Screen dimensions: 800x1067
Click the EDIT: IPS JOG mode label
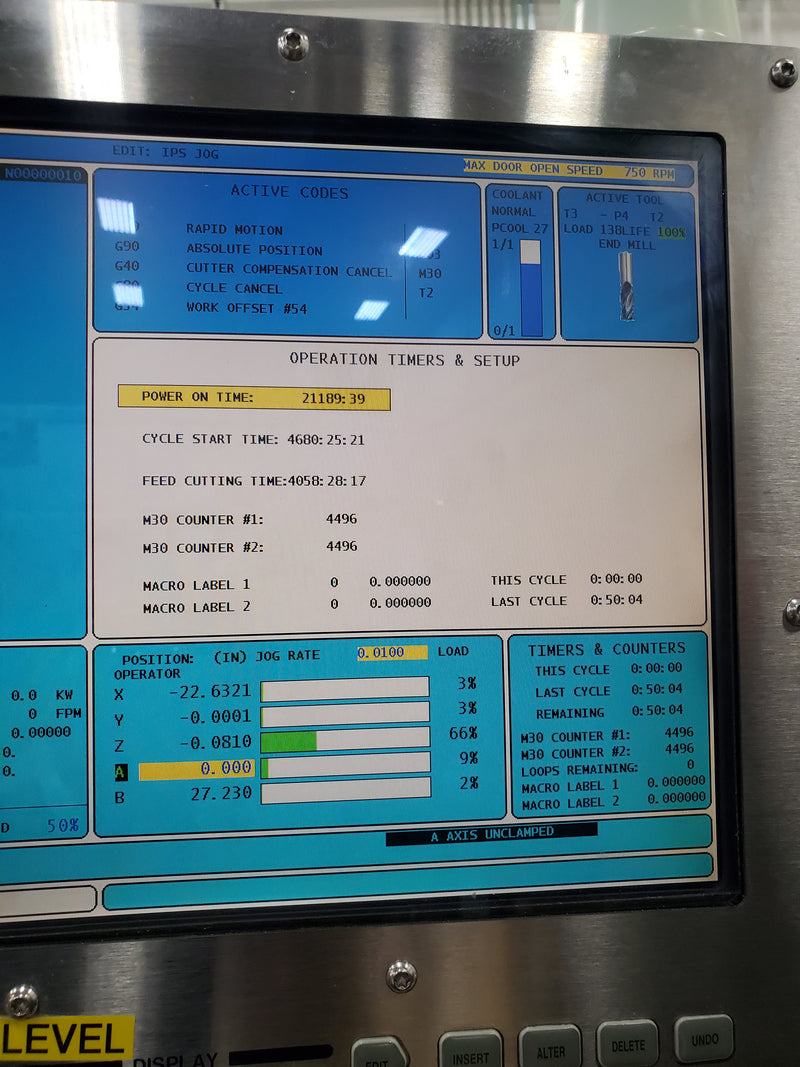(165, 153)
